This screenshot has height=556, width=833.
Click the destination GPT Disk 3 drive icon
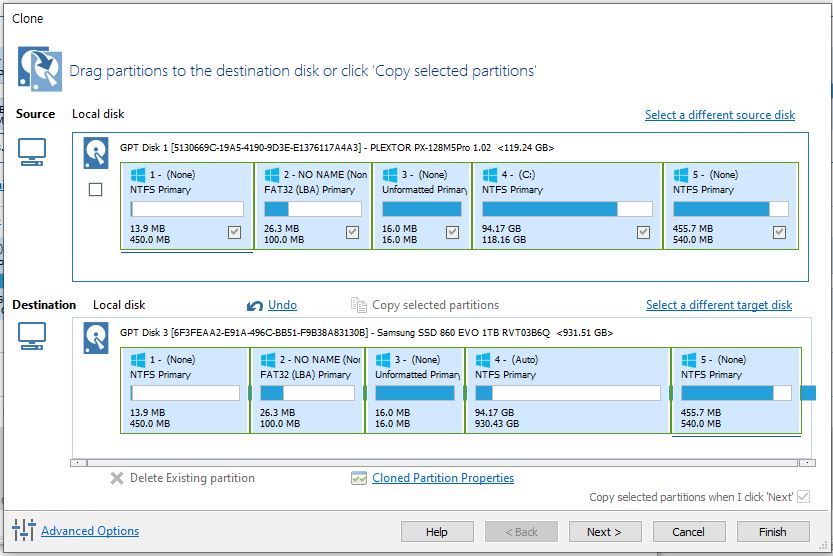96,338
